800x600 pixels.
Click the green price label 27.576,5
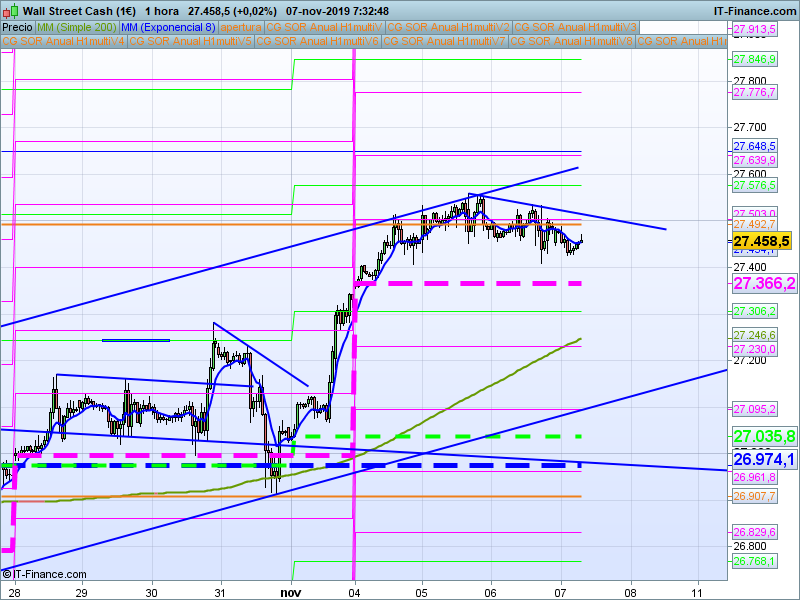pos(754,185)
